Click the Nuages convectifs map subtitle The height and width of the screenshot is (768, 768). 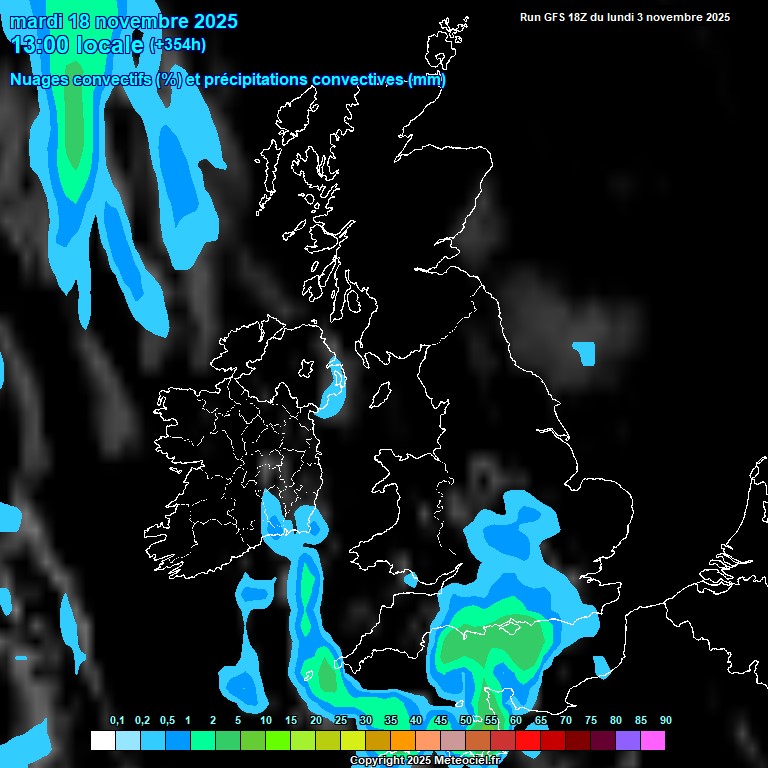[227, 79]
